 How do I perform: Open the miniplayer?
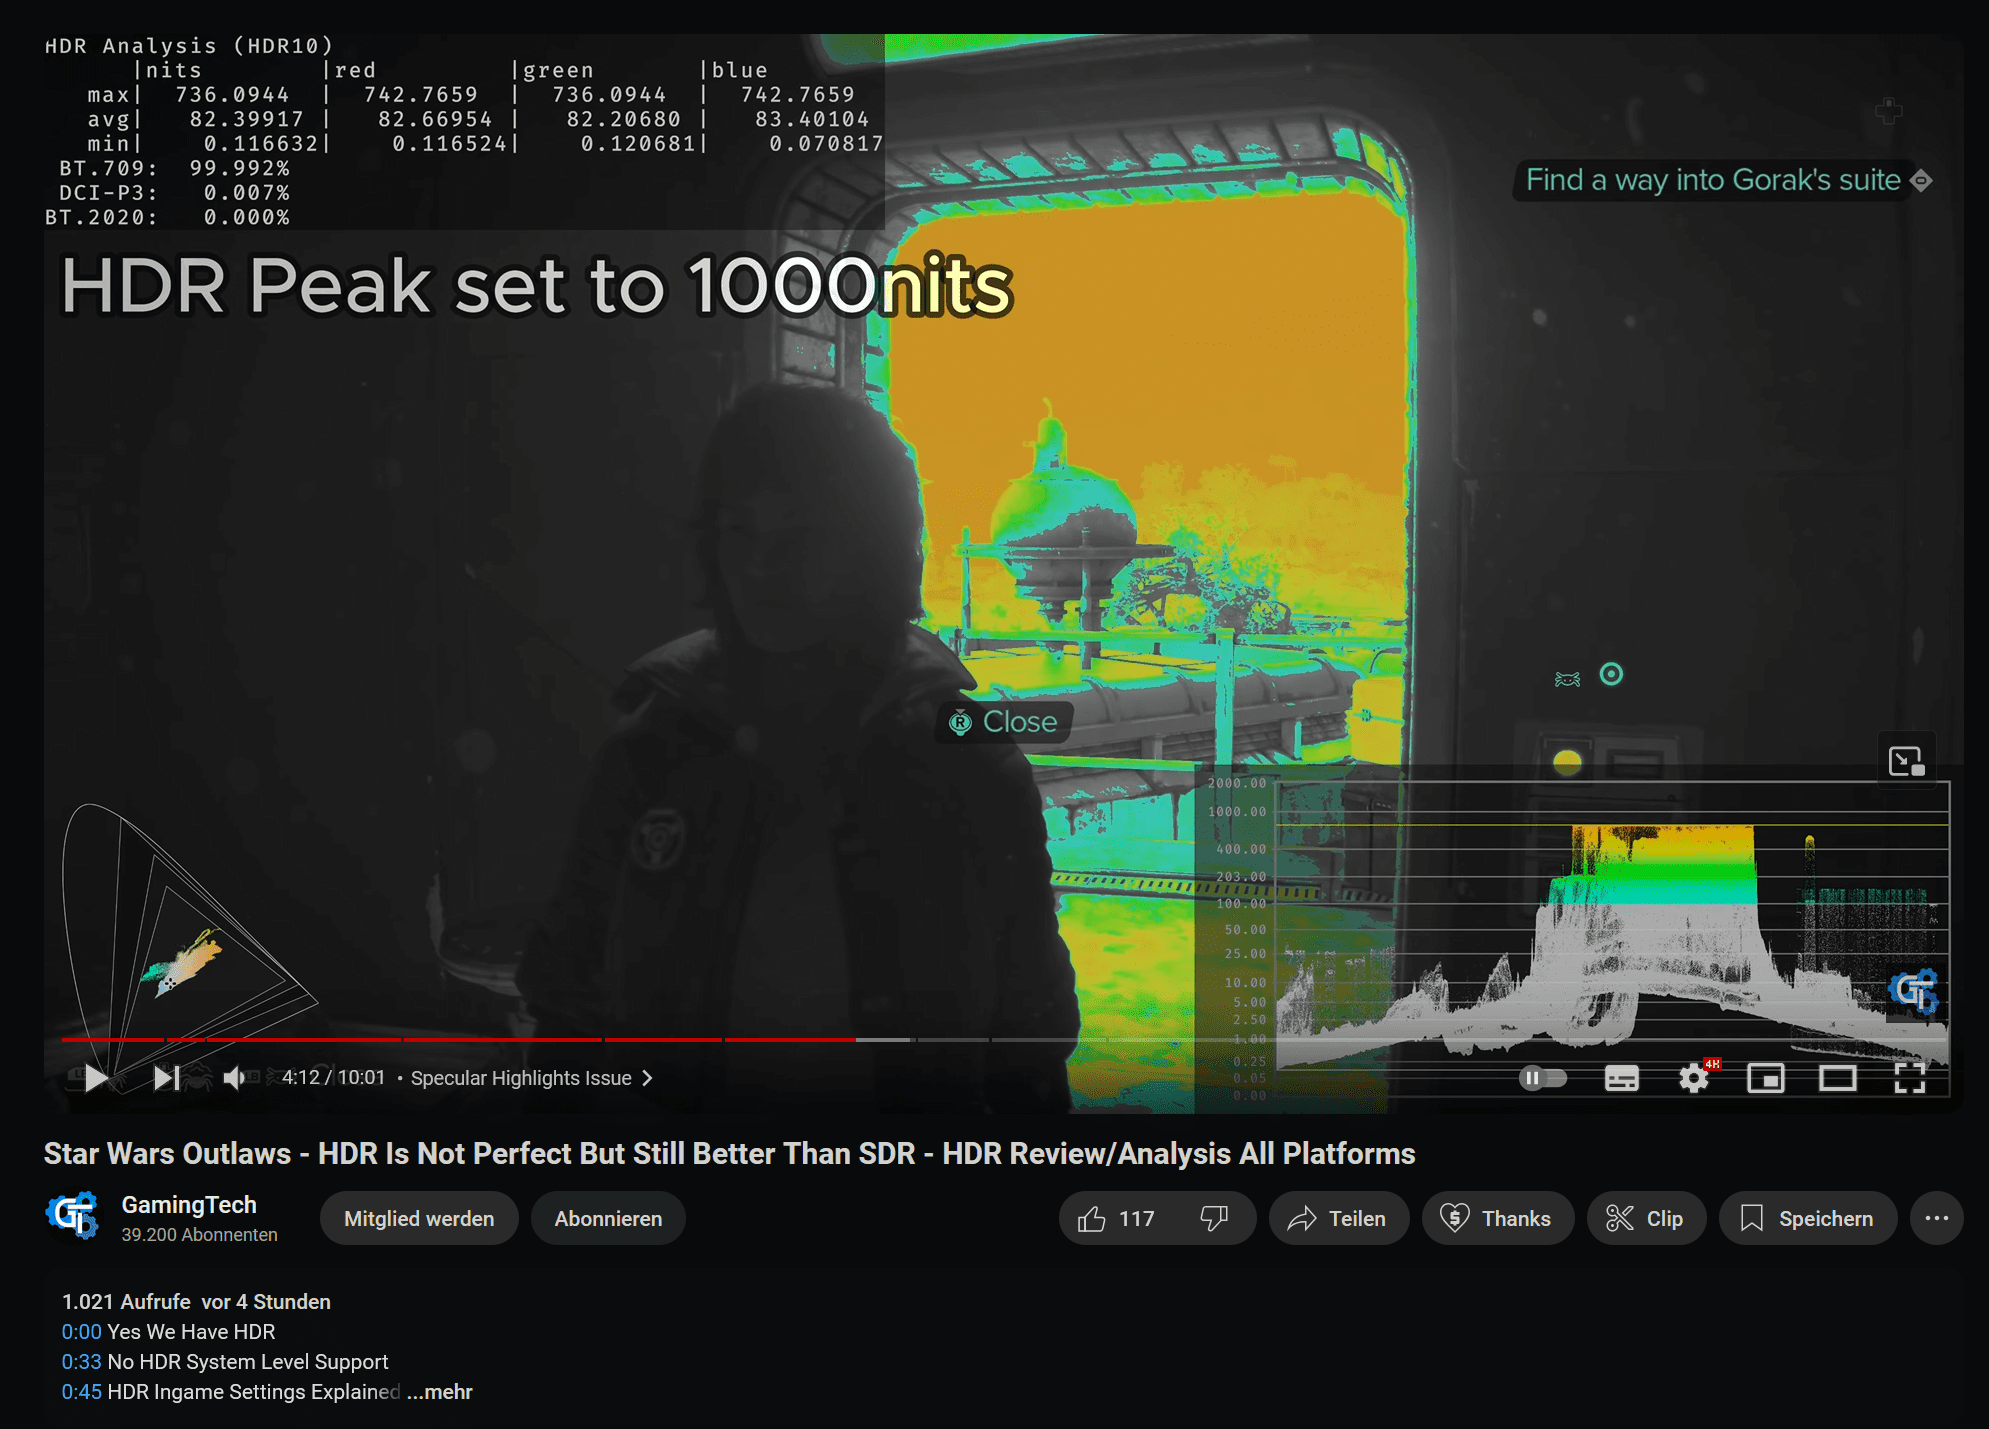pos(1766,1078)
